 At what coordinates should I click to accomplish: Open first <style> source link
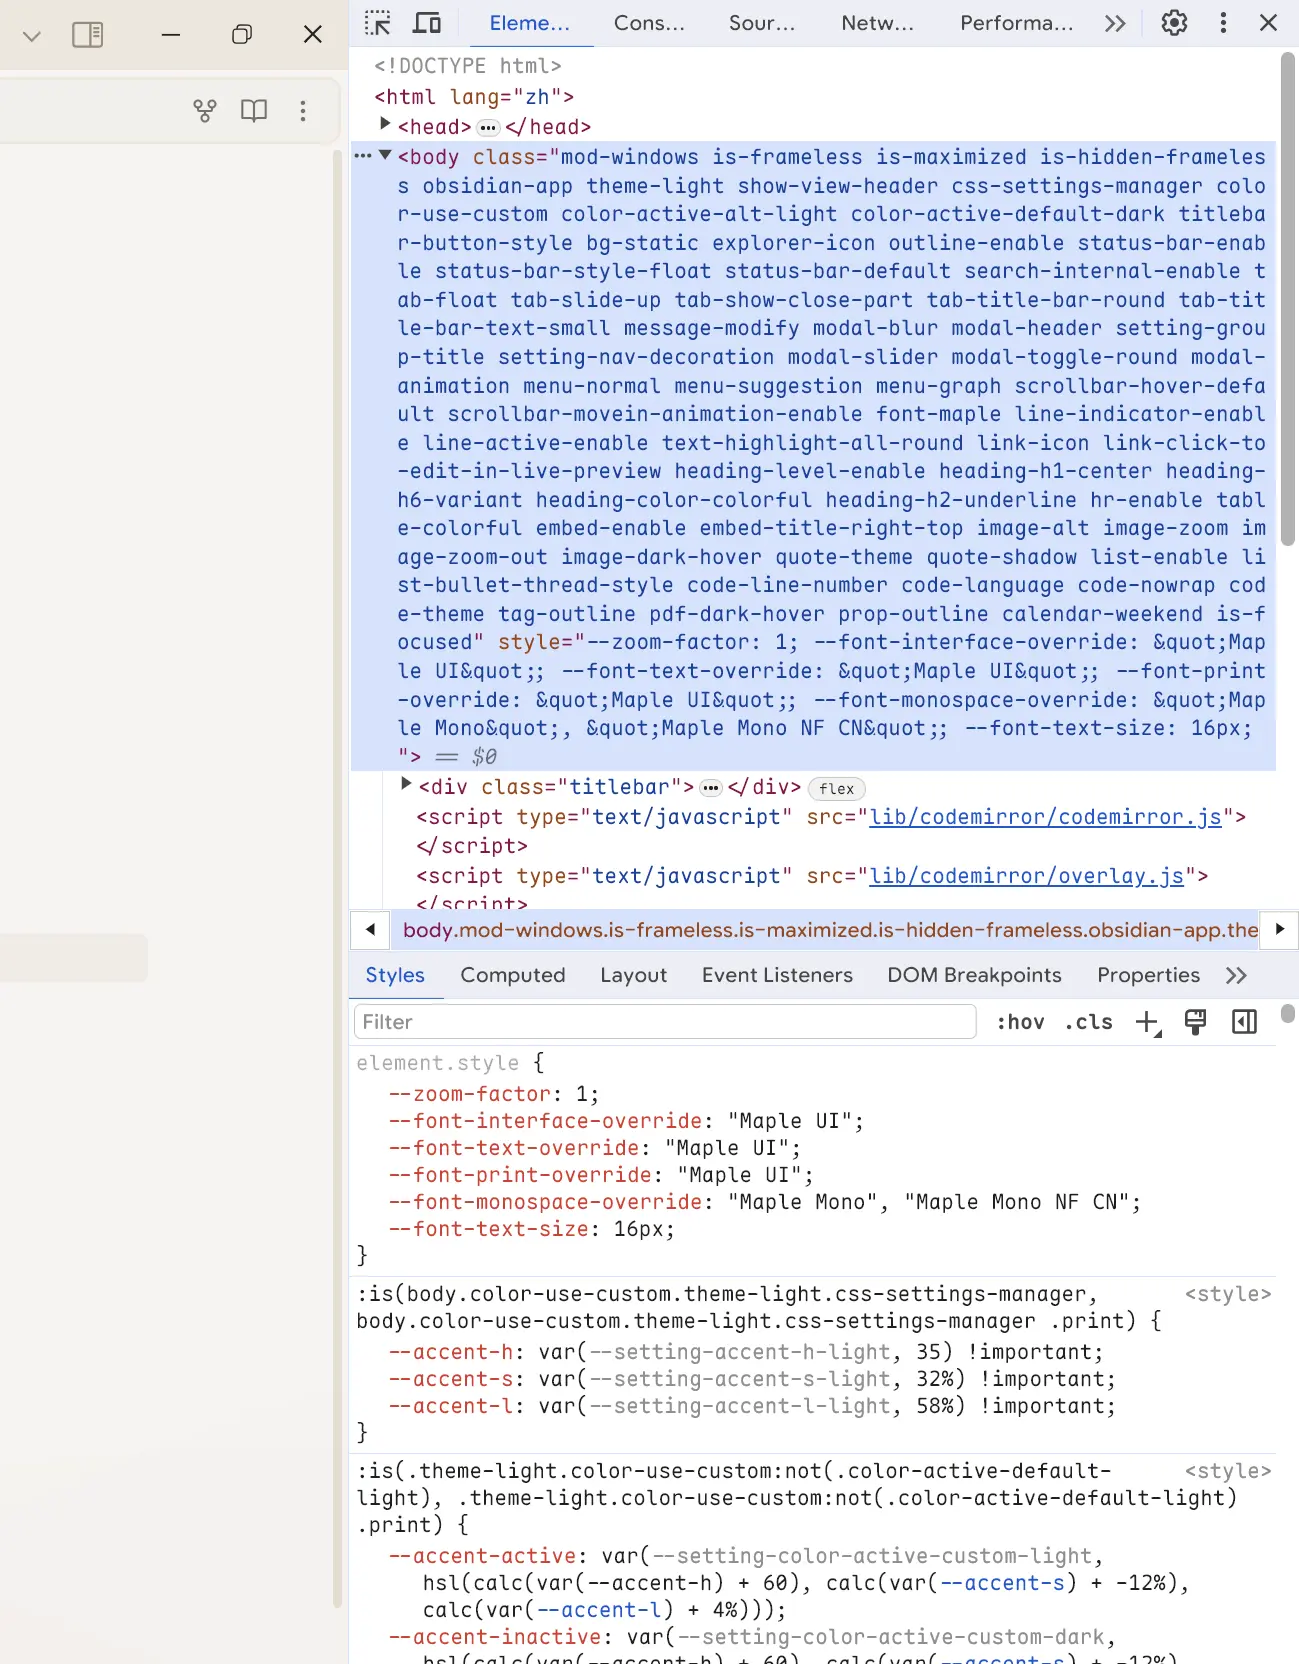pos(1228,1294)
